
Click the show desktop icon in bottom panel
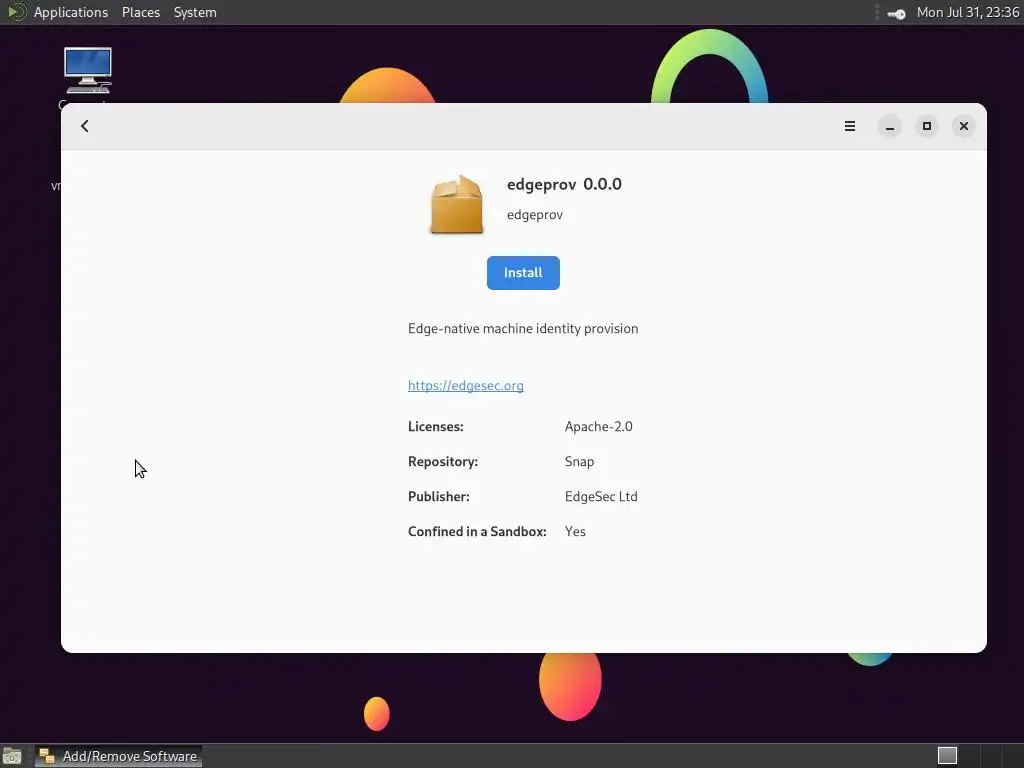point(12,756)
